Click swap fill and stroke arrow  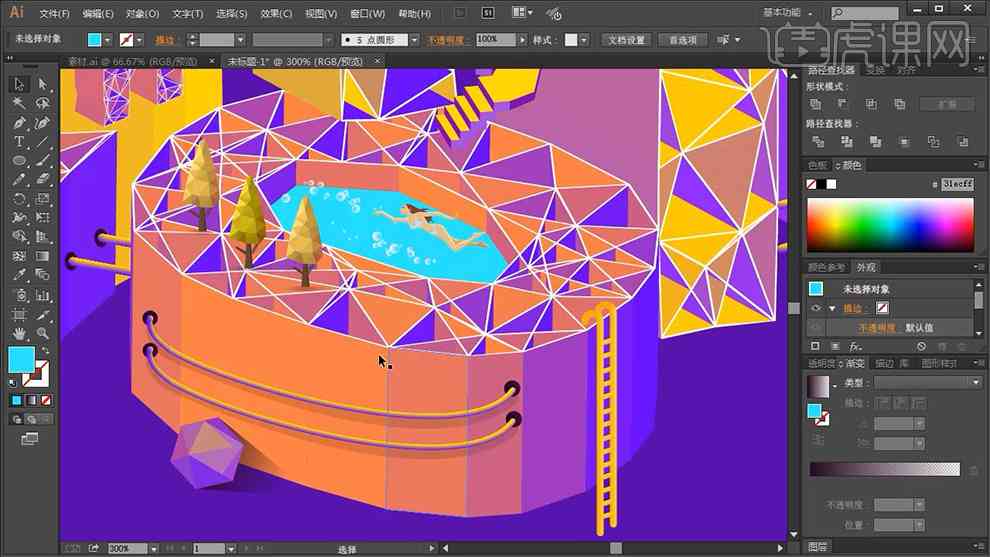pos(45,350)
